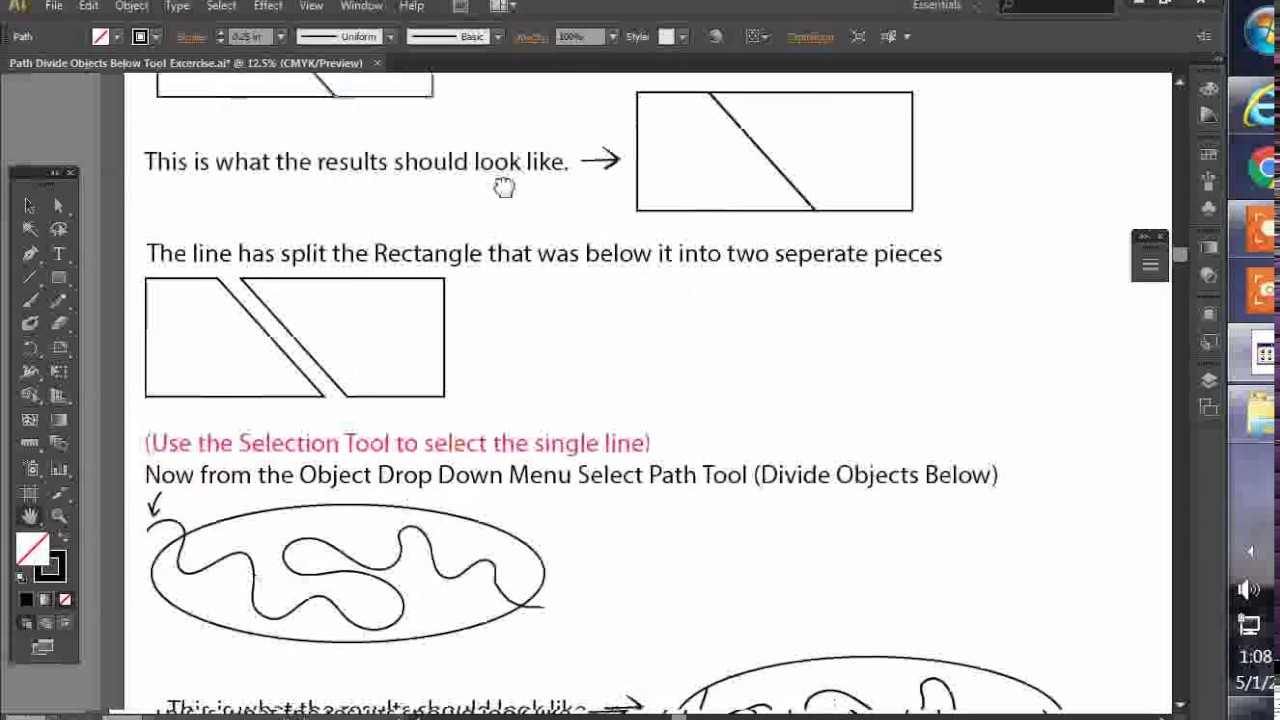
Task: Set paint to Gradient mode
Action: [45, 600]
